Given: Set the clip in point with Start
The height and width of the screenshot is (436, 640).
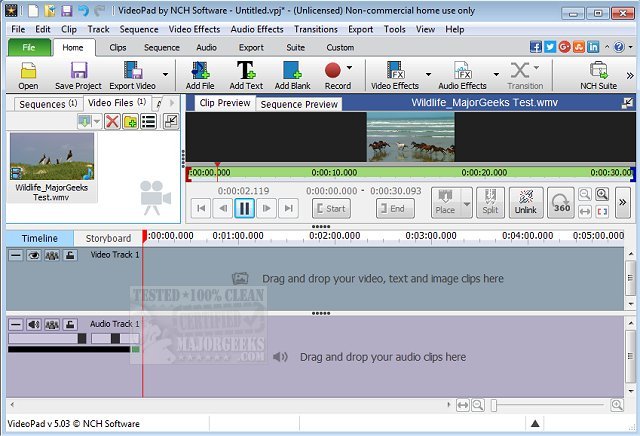Looking at the screenshot, I should [x=331, y=209].
